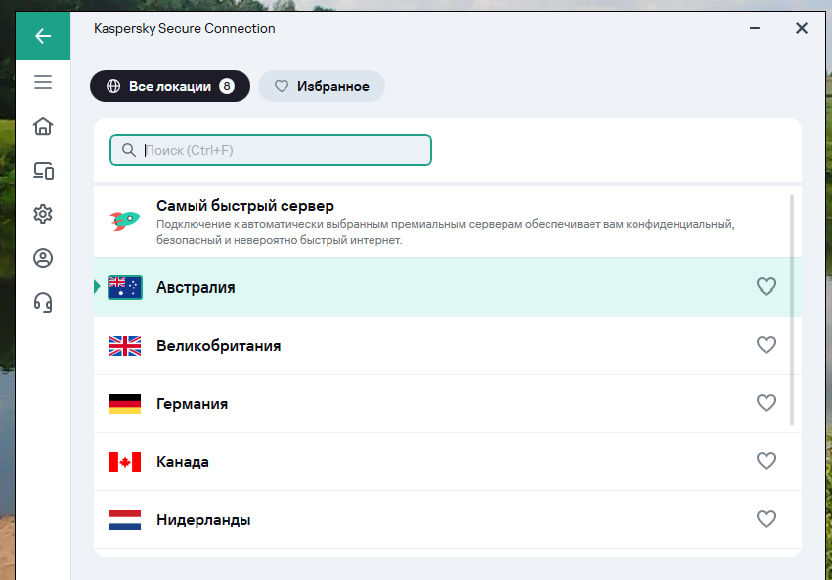Open the support headset icon

43,302
